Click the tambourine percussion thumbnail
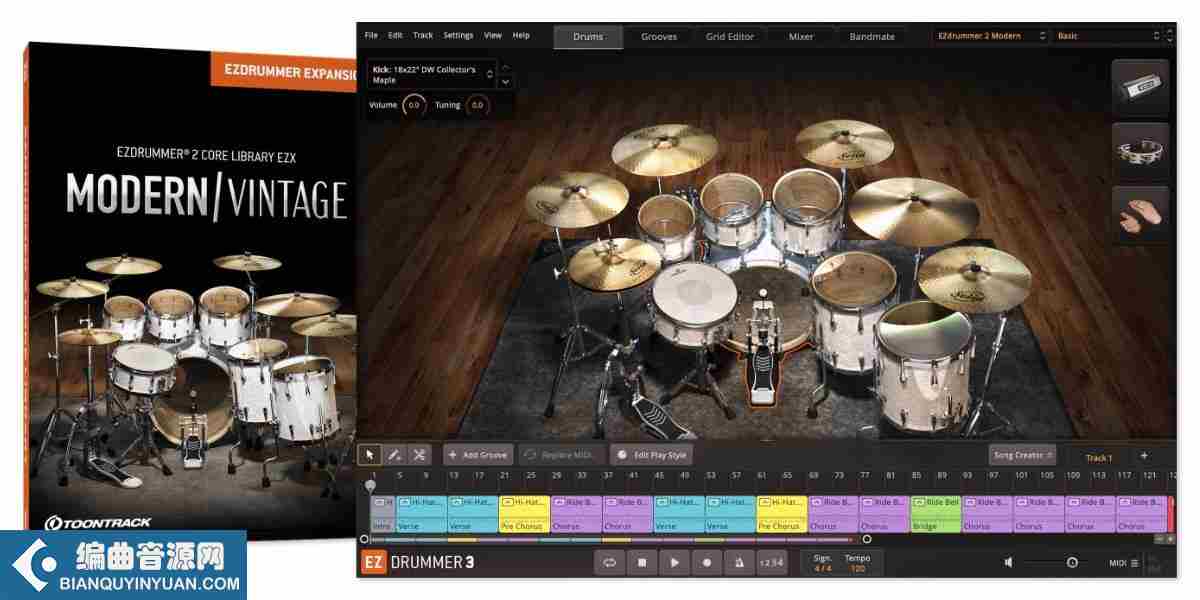The height and width of the screenshot is (600, 1200). pos(1140,151)
